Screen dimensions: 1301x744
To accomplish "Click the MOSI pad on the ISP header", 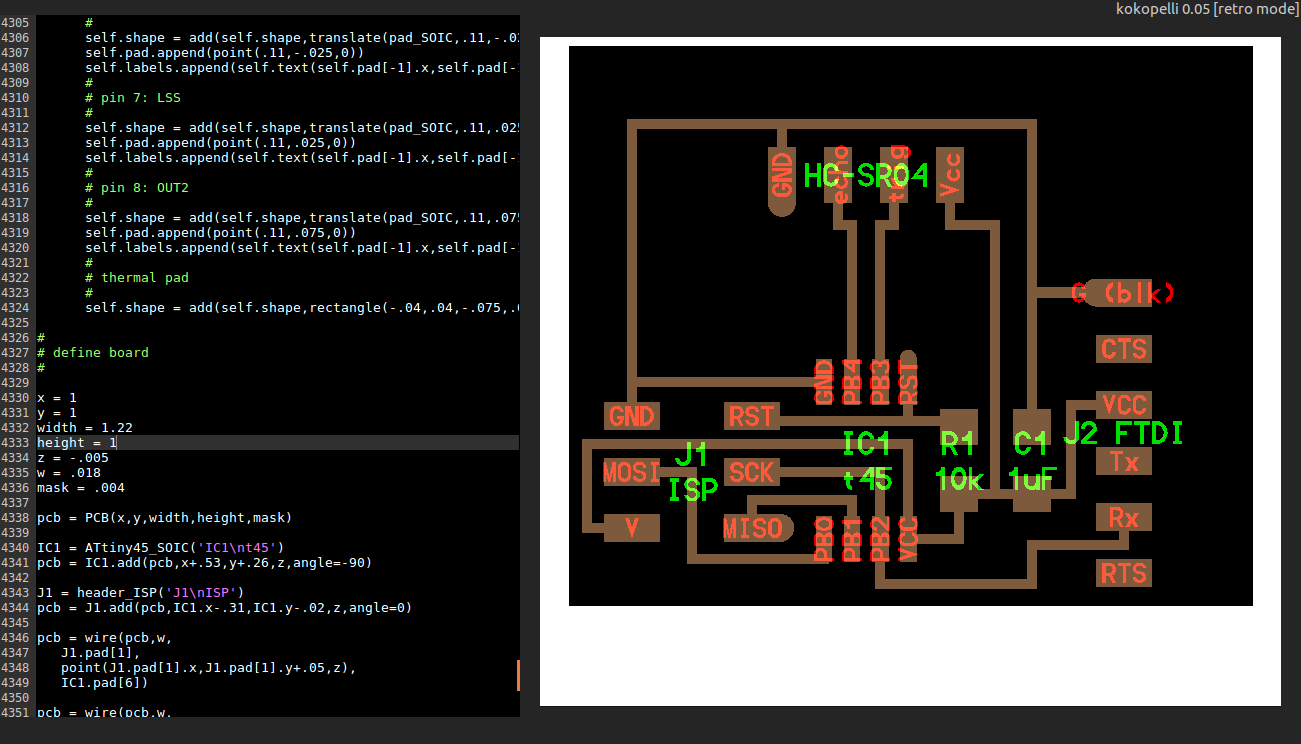I will click(x=632, y=472).
